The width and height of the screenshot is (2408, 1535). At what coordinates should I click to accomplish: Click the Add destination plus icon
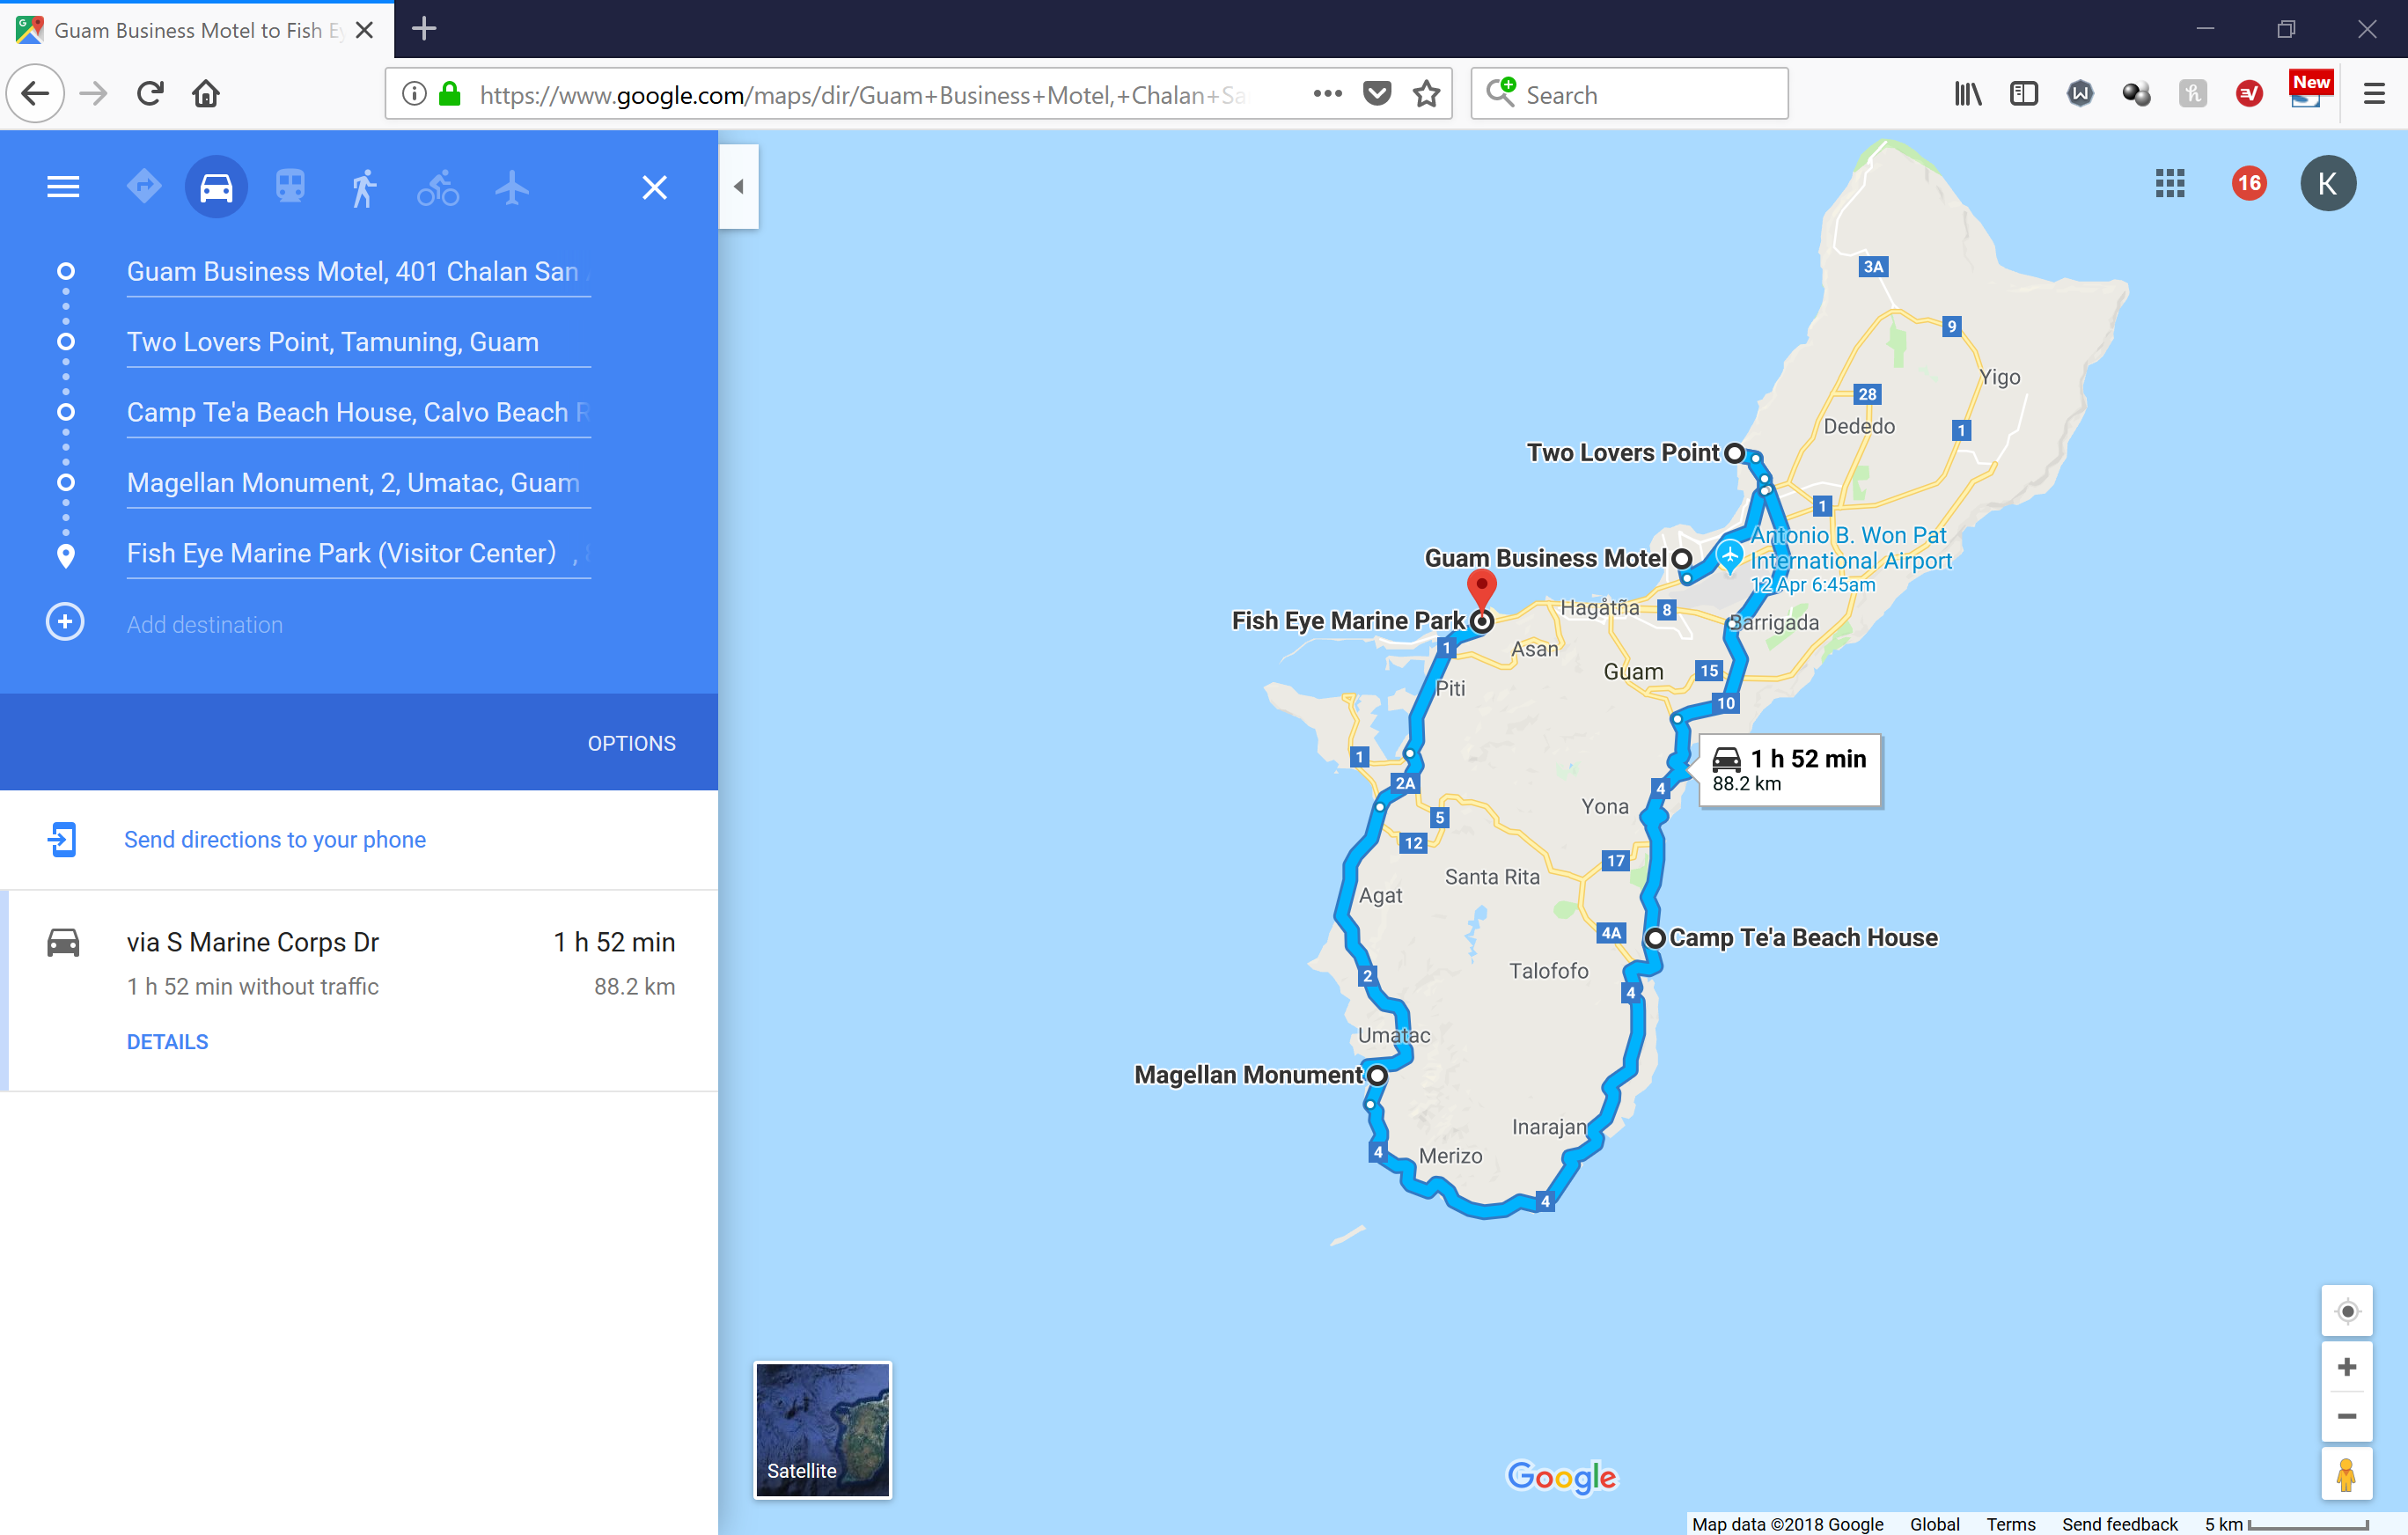[65, 622]
